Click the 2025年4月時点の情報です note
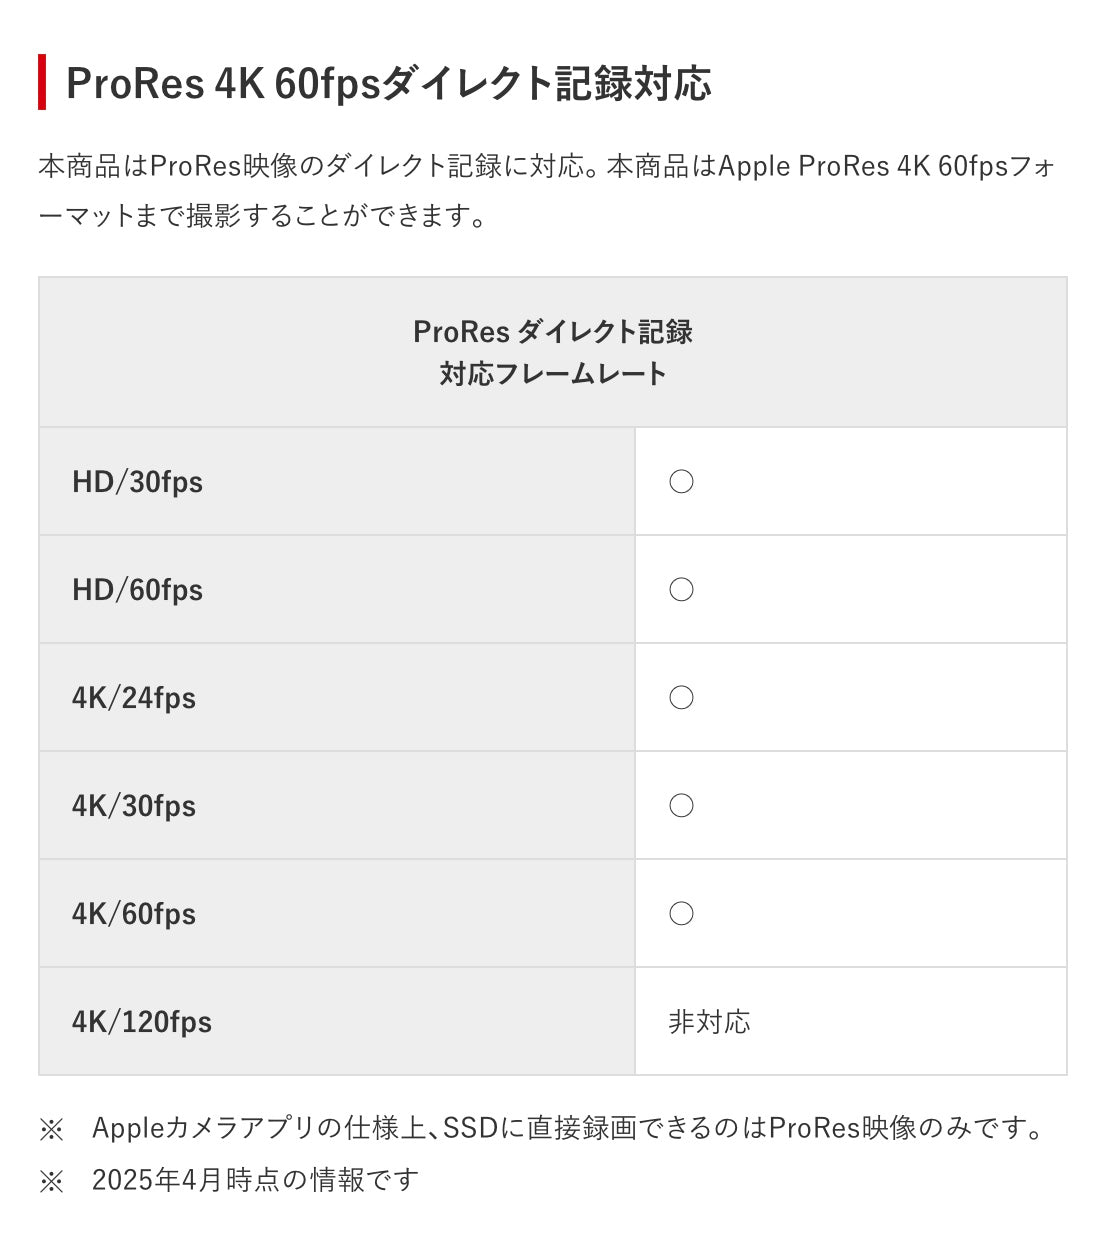Screen dimensions: 1098x1252 point(255,1181)
